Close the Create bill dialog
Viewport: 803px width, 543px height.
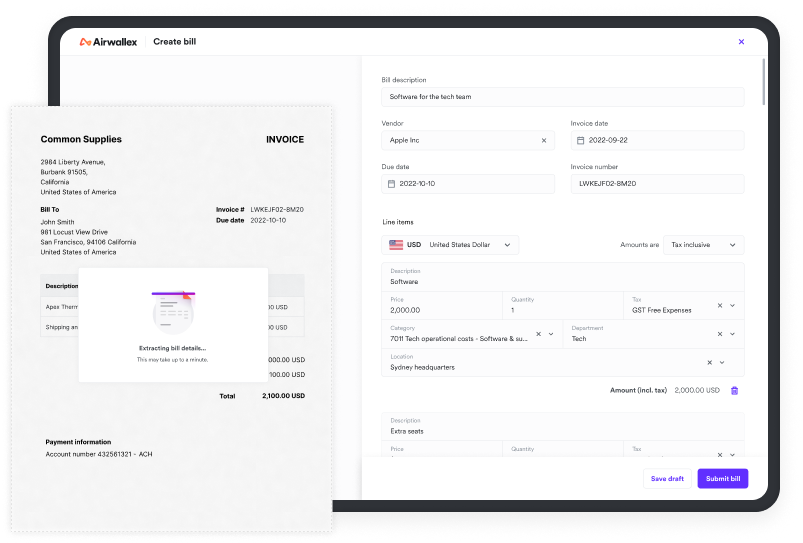point(741,42)
